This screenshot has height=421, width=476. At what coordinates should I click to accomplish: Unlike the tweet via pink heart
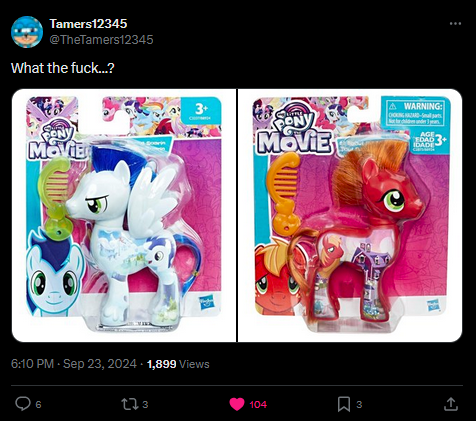(237, 404)
